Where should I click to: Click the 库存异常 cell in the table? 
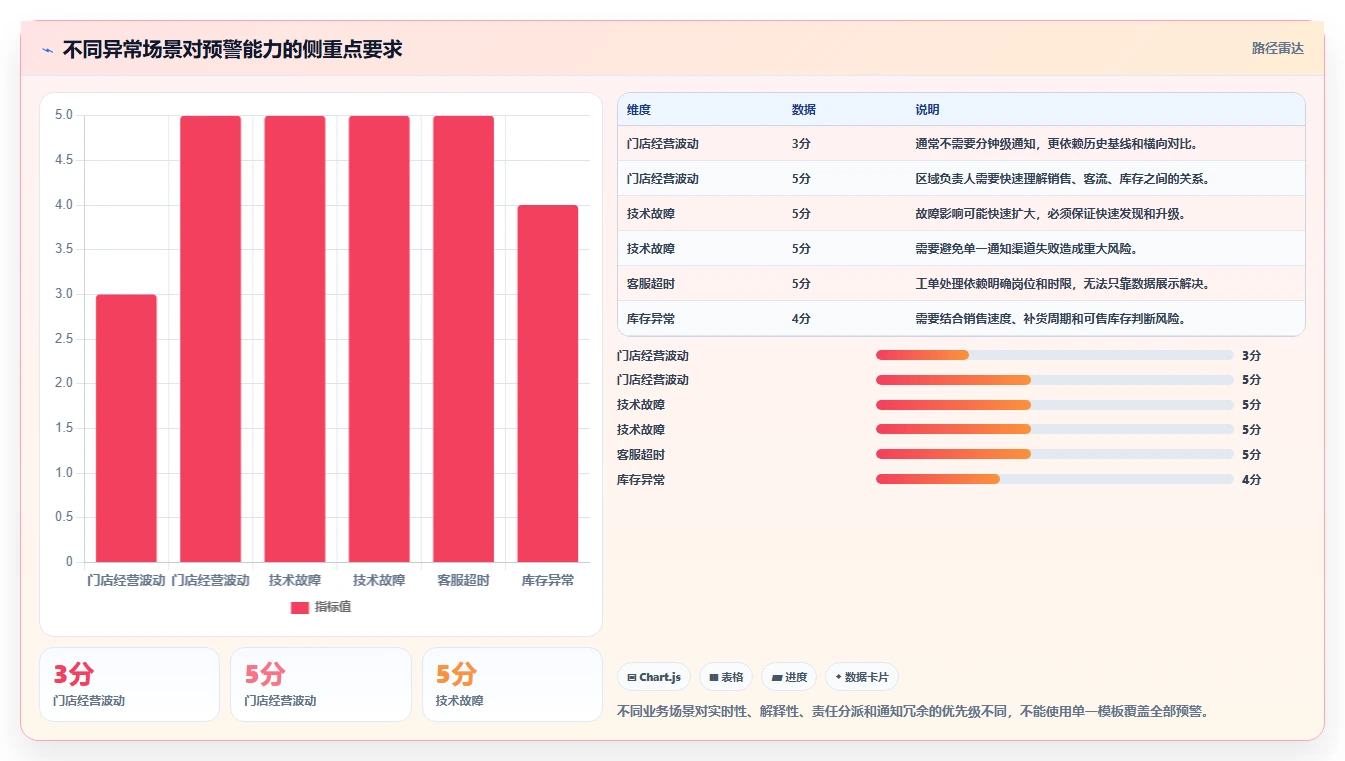pos(651,319)
